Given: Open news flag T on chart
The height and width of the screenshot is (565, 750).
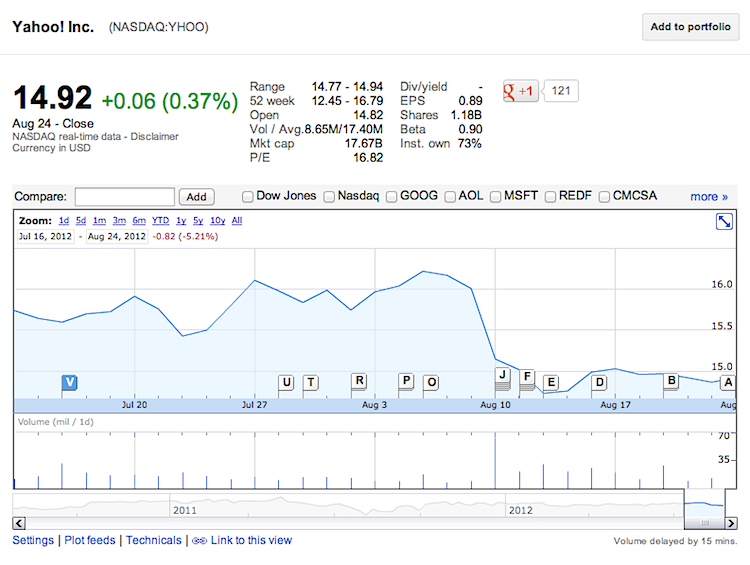Looking at the screenshot, I should click(310, 382).
